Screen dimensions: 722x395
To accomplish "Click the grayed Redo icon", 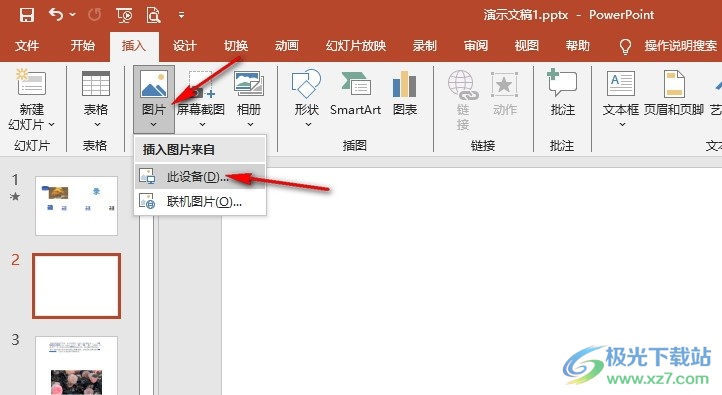I will [x=95, y=15].
